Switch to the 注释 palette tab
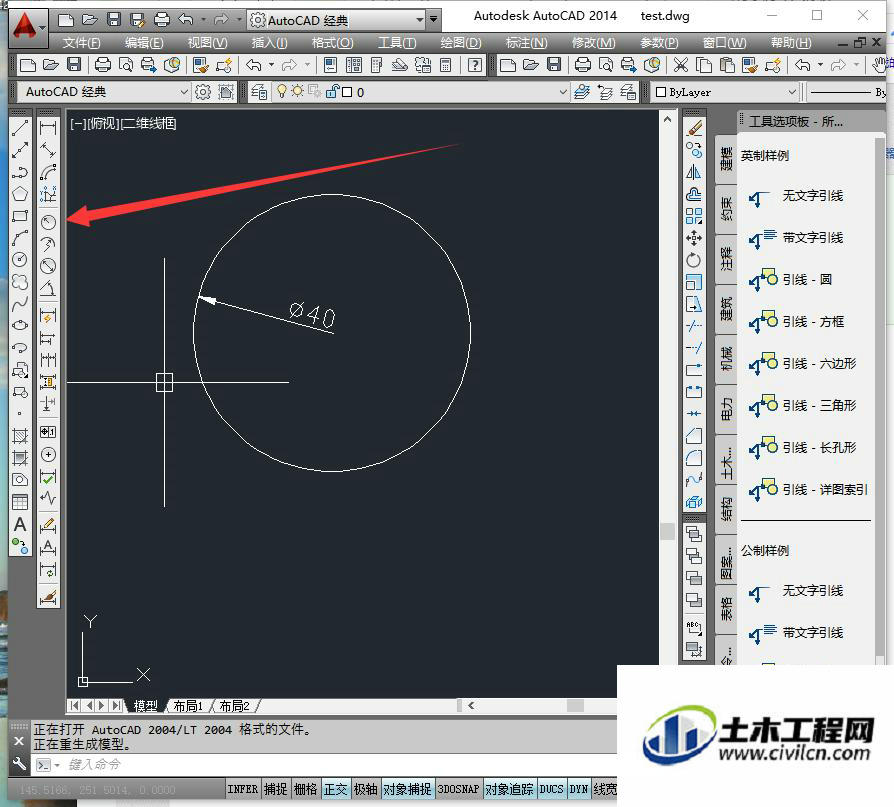Image resolution: width=894 pixels, height=807 pixels. 726,260
